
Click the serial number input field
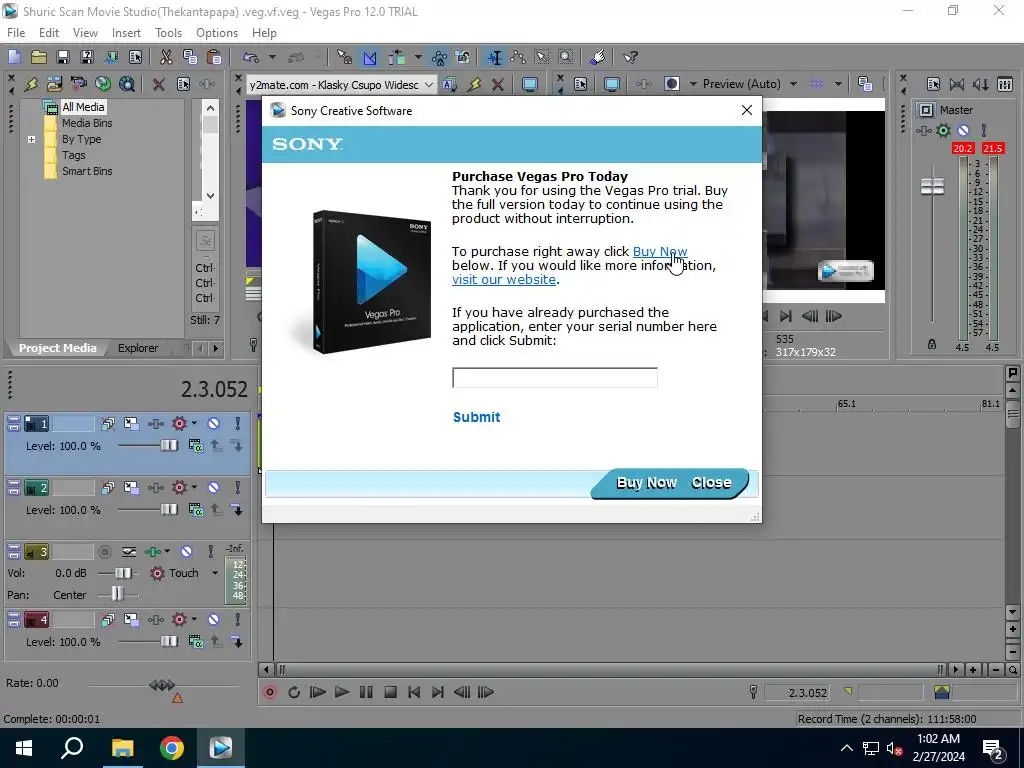tap(554, 377)
